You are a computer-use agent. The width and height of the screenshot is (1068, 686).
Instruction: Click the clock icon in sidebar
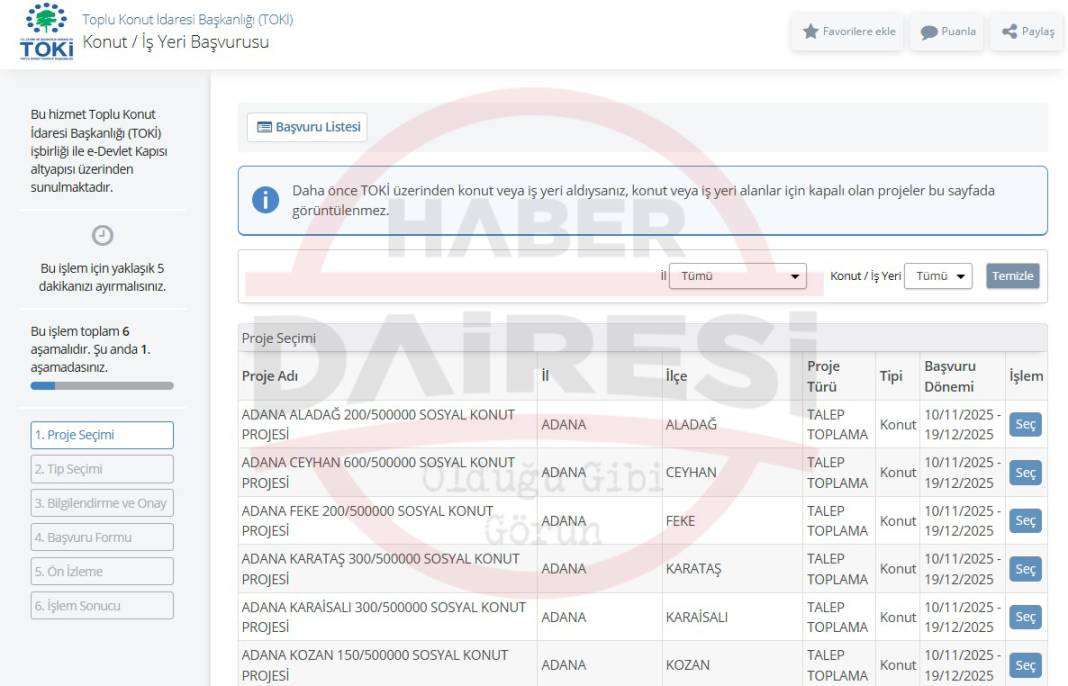coord(102,236)
